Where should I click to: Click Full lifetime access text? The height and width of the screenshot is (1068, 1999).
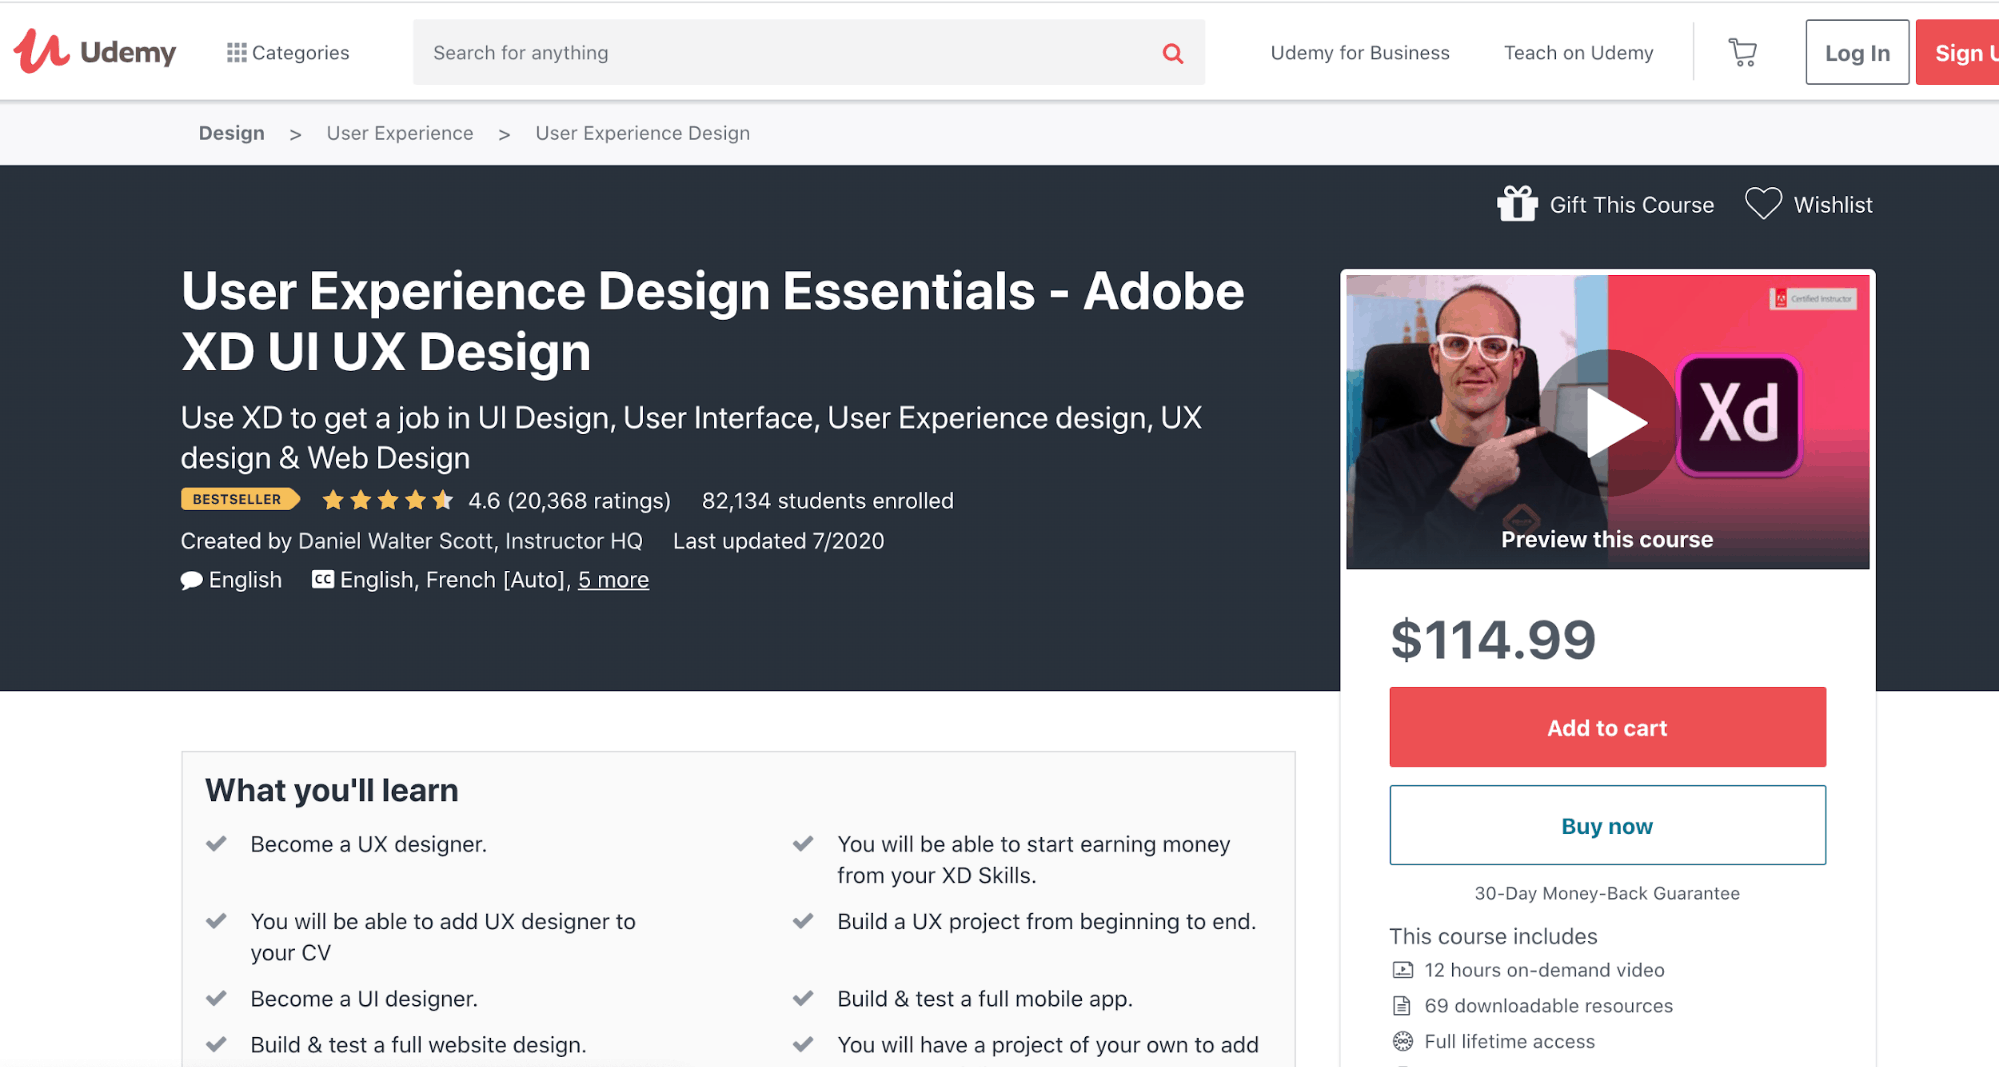tap(1509, 1042)
